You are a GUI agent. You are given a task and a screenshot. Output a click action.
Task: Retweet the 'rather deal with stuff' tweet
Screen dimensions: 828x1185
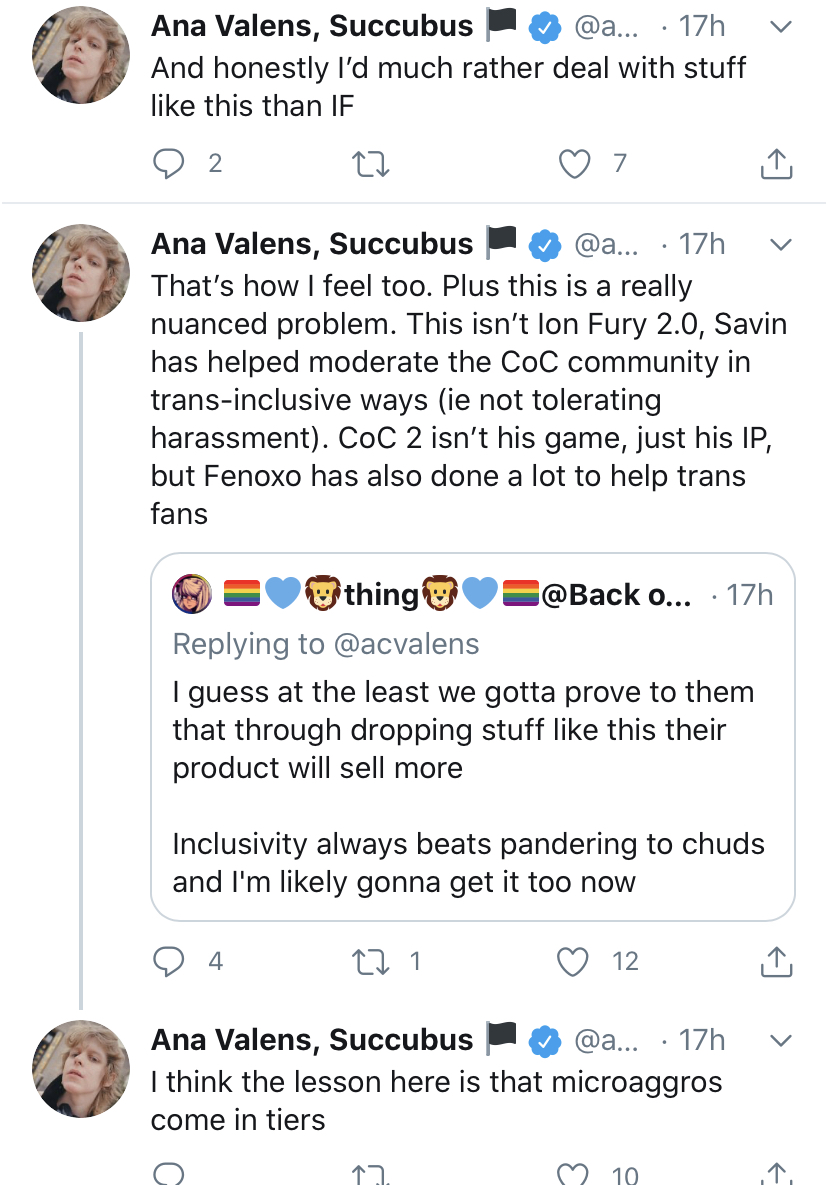[x=370, y=164]
